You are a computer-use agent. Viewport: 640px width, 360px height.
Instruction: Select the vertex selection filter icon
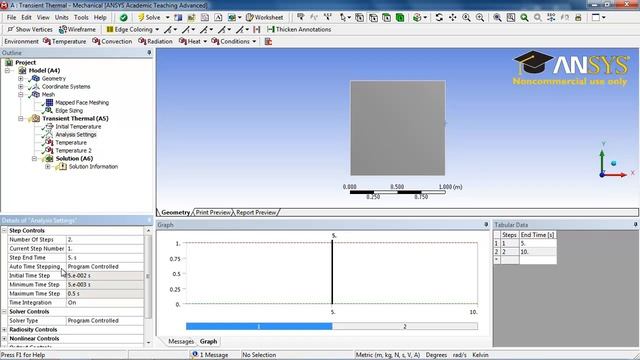coord(360,18)
